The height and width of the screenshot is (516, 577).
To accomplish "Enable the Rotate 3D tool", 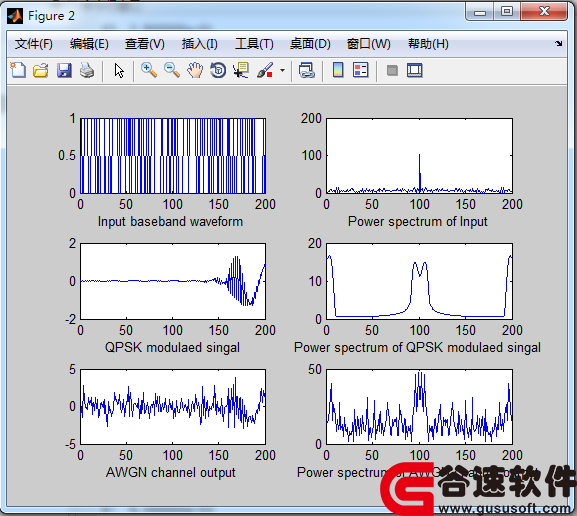I will [218, 70].
